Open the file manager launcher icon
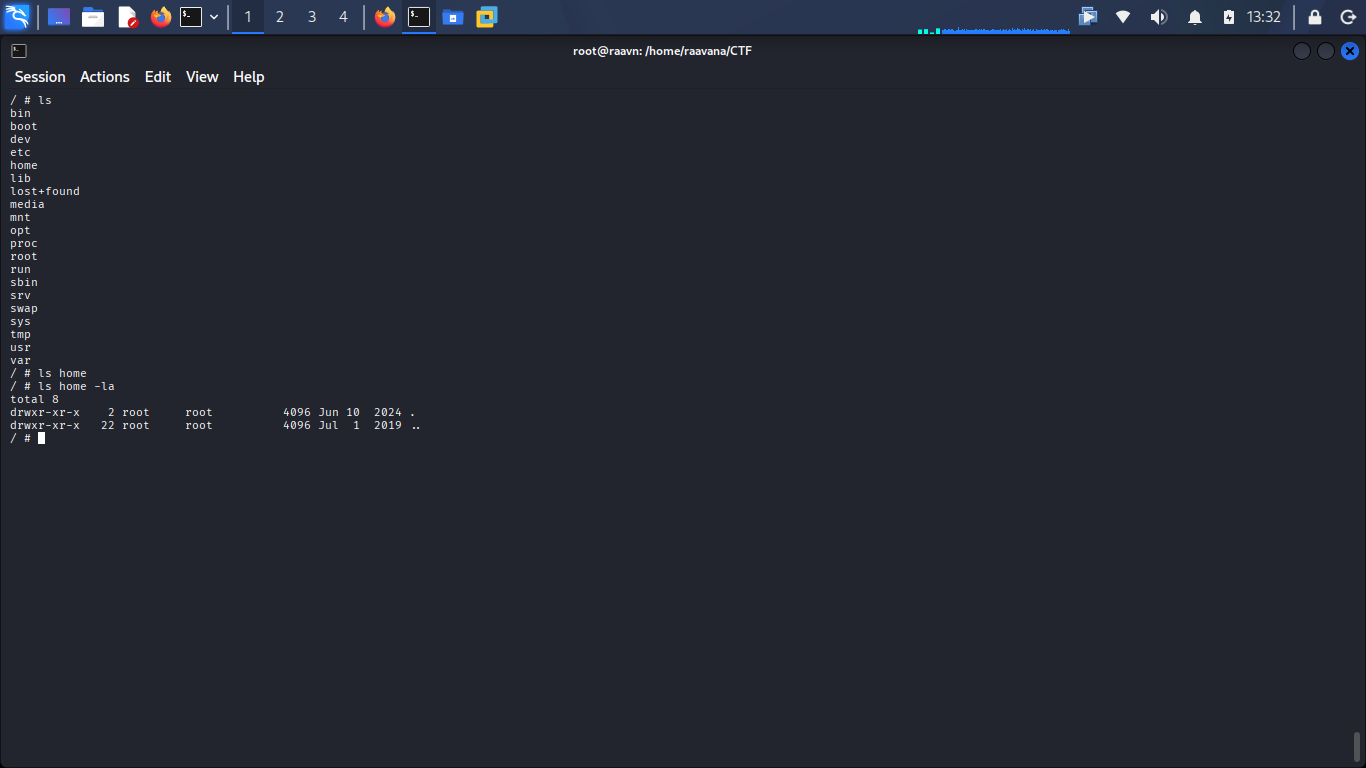Screen dimensions: 1366x768 click(93, 17)
